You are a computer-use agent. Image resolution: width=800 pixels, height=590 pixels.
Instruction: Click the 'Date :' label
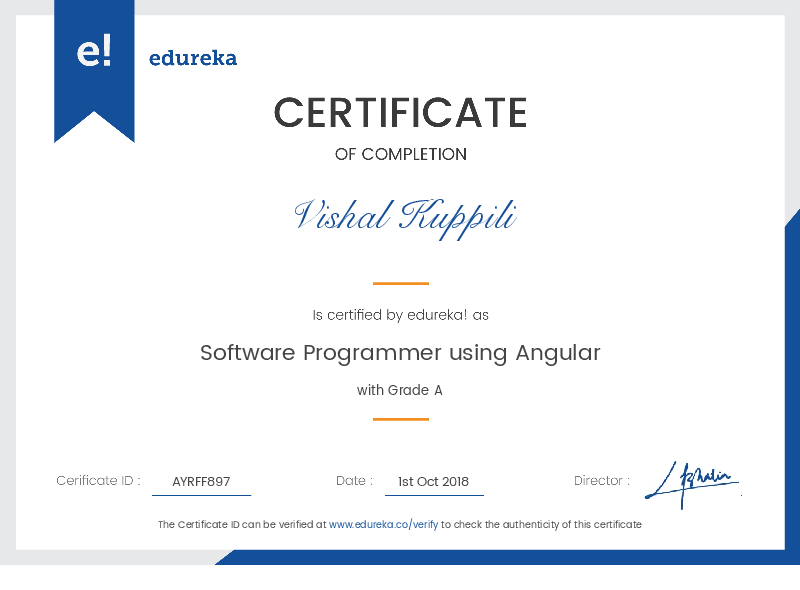354,481
